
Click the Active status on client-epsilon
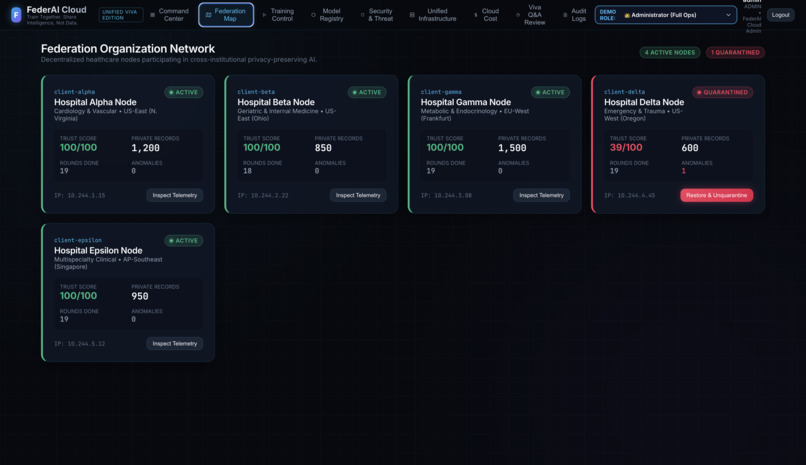pyautogui.click(x=184, y=241)
